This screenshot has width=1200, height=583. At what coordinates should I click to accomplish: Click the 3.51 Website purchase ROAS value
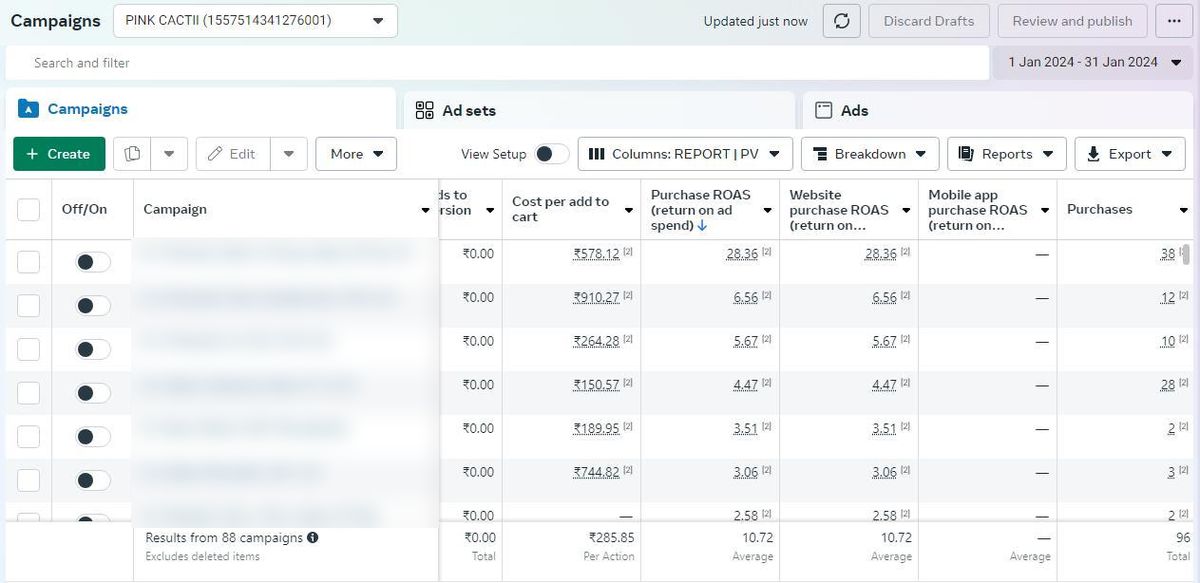[x=884, y=428]
